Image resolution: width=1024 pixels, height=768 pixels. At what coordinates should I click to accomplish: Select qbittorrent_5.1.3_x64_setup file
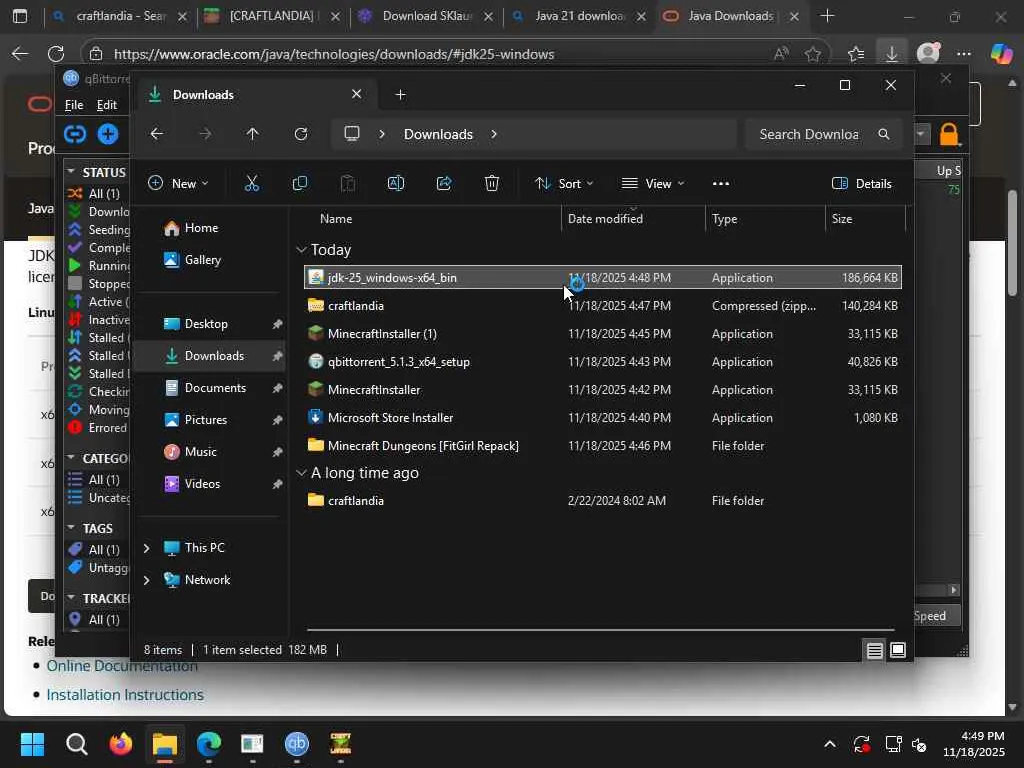pyautogui.click(x=603, y=362)
